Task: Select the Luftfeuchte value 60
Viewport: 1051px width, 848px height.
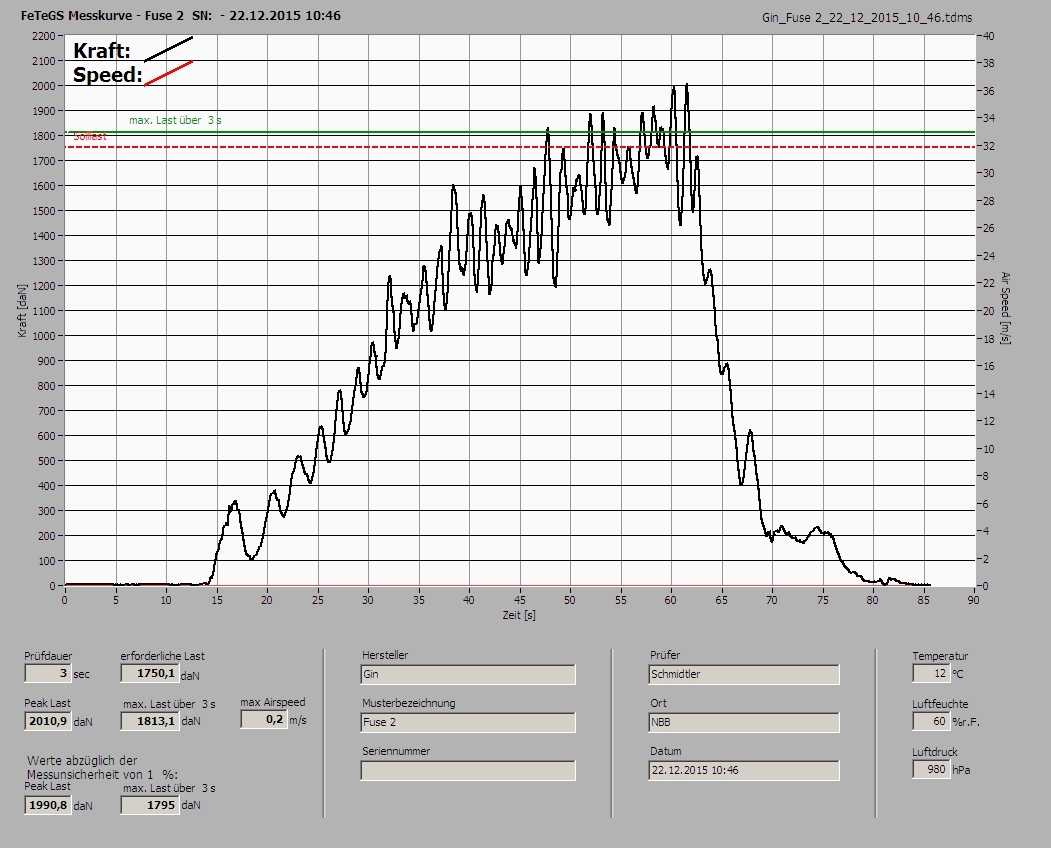Action: pyautogui.click(x=930, y=721)
